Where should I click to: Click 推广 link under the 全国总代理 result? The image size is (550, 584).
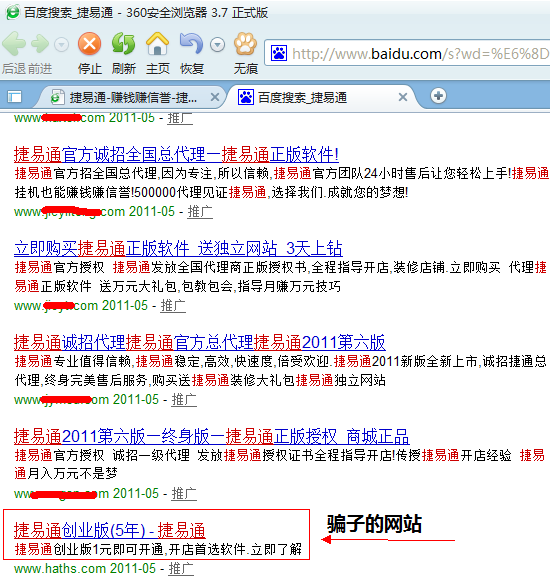tap(200, 212)
